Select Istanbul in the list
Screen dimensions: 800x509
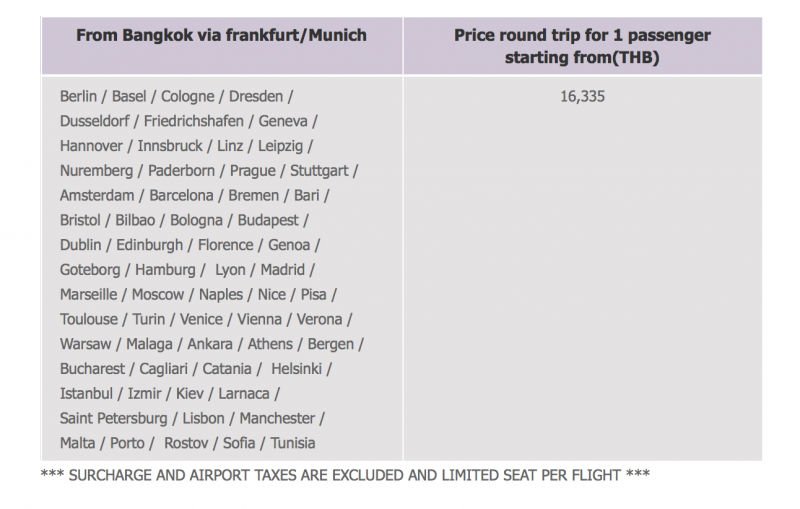pyautogui.click(x=86, y=394)
